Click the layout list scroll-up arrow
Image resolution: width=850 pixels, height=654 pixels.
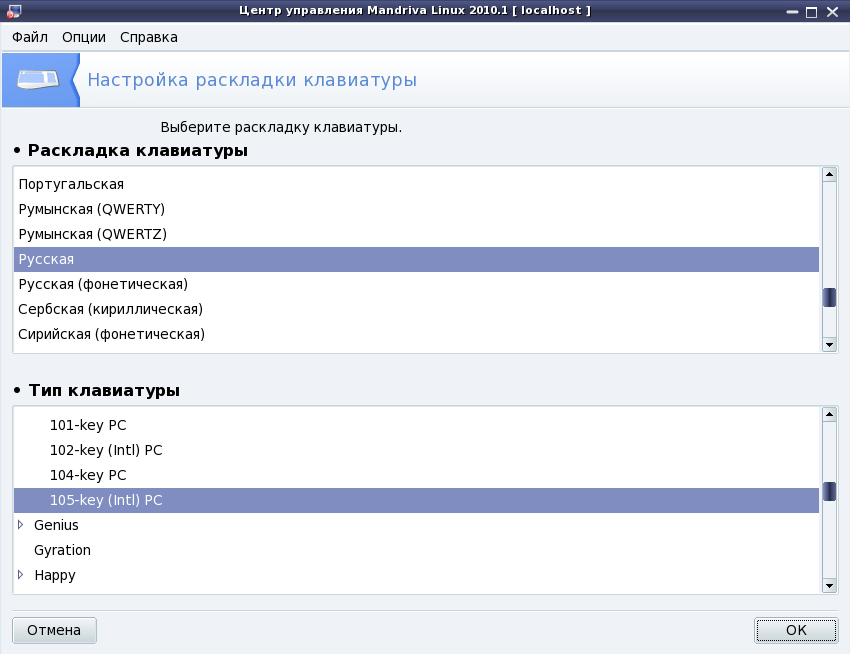coord(829,175)
